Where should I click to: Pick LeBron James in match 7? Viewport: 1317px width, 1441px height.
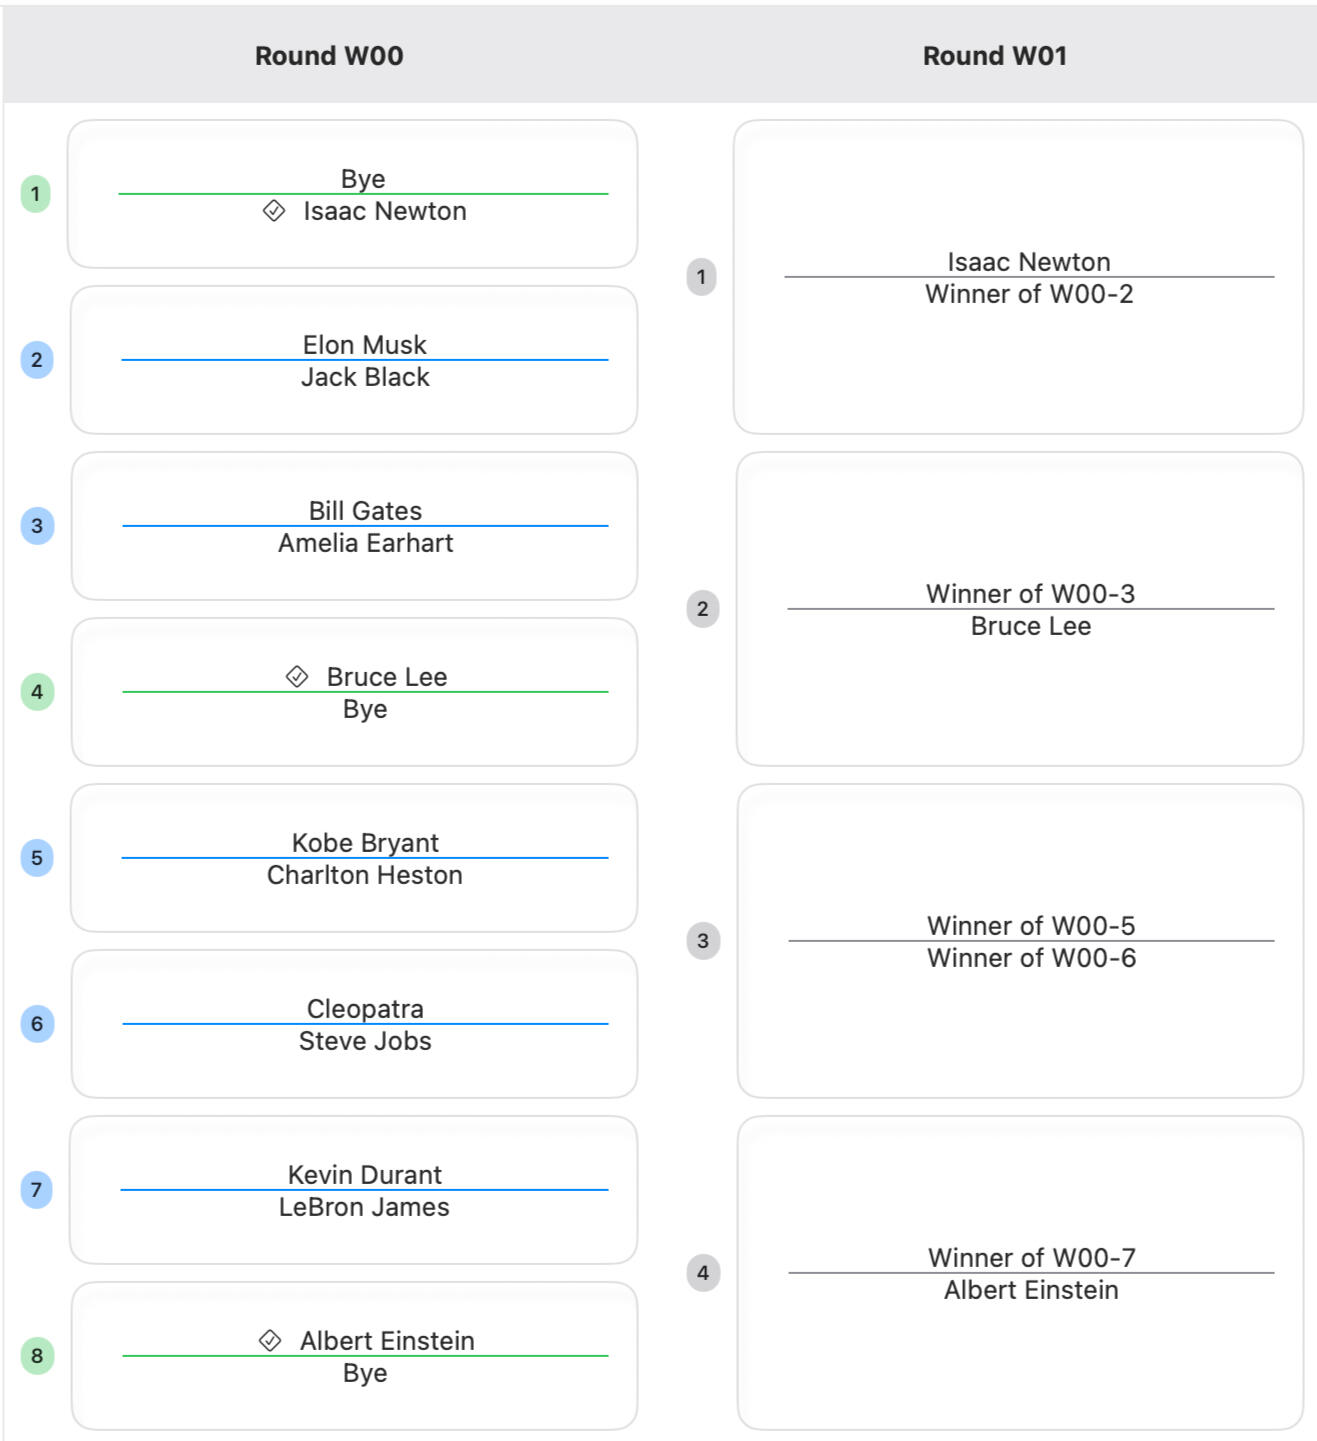(x=364, y=1207)
